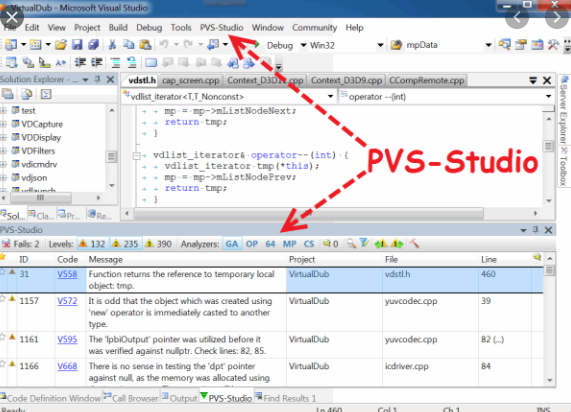Toggle the CS analyzer filter
Viewport: 571px width, 412px height.
309,244
